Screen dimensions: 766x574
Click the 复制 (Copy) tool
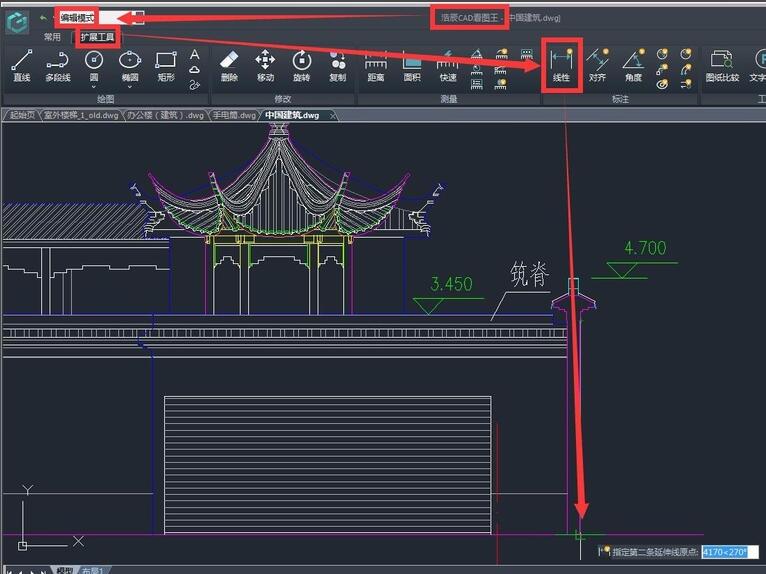[x=337, y=65]
